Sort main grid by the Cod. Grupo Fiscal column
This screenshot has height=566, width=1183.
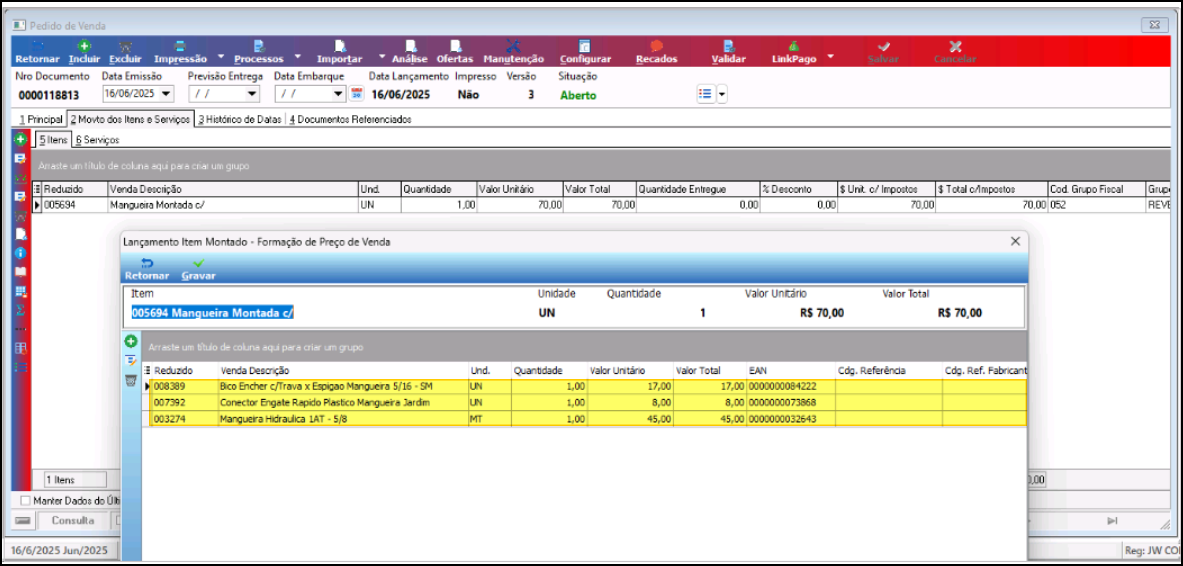point(1096,189)
